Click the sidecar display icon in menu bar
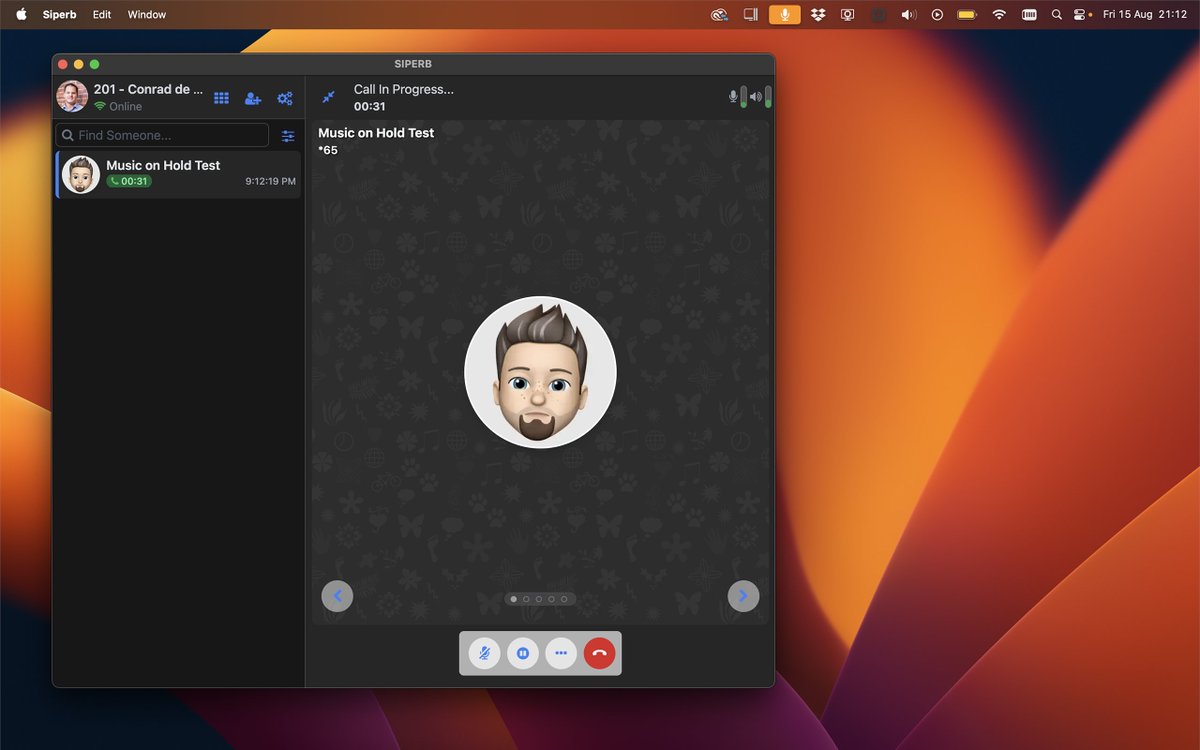 pyautogui.click(x=751, y=14)
